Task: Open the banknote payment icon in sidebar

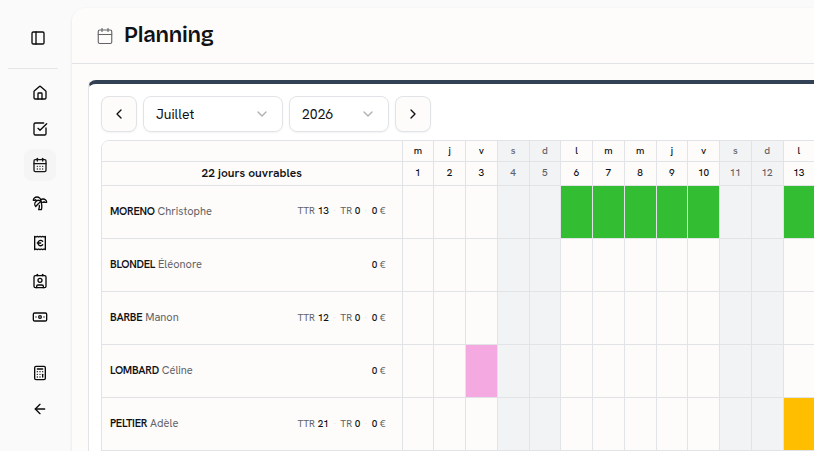Action: 40,317
